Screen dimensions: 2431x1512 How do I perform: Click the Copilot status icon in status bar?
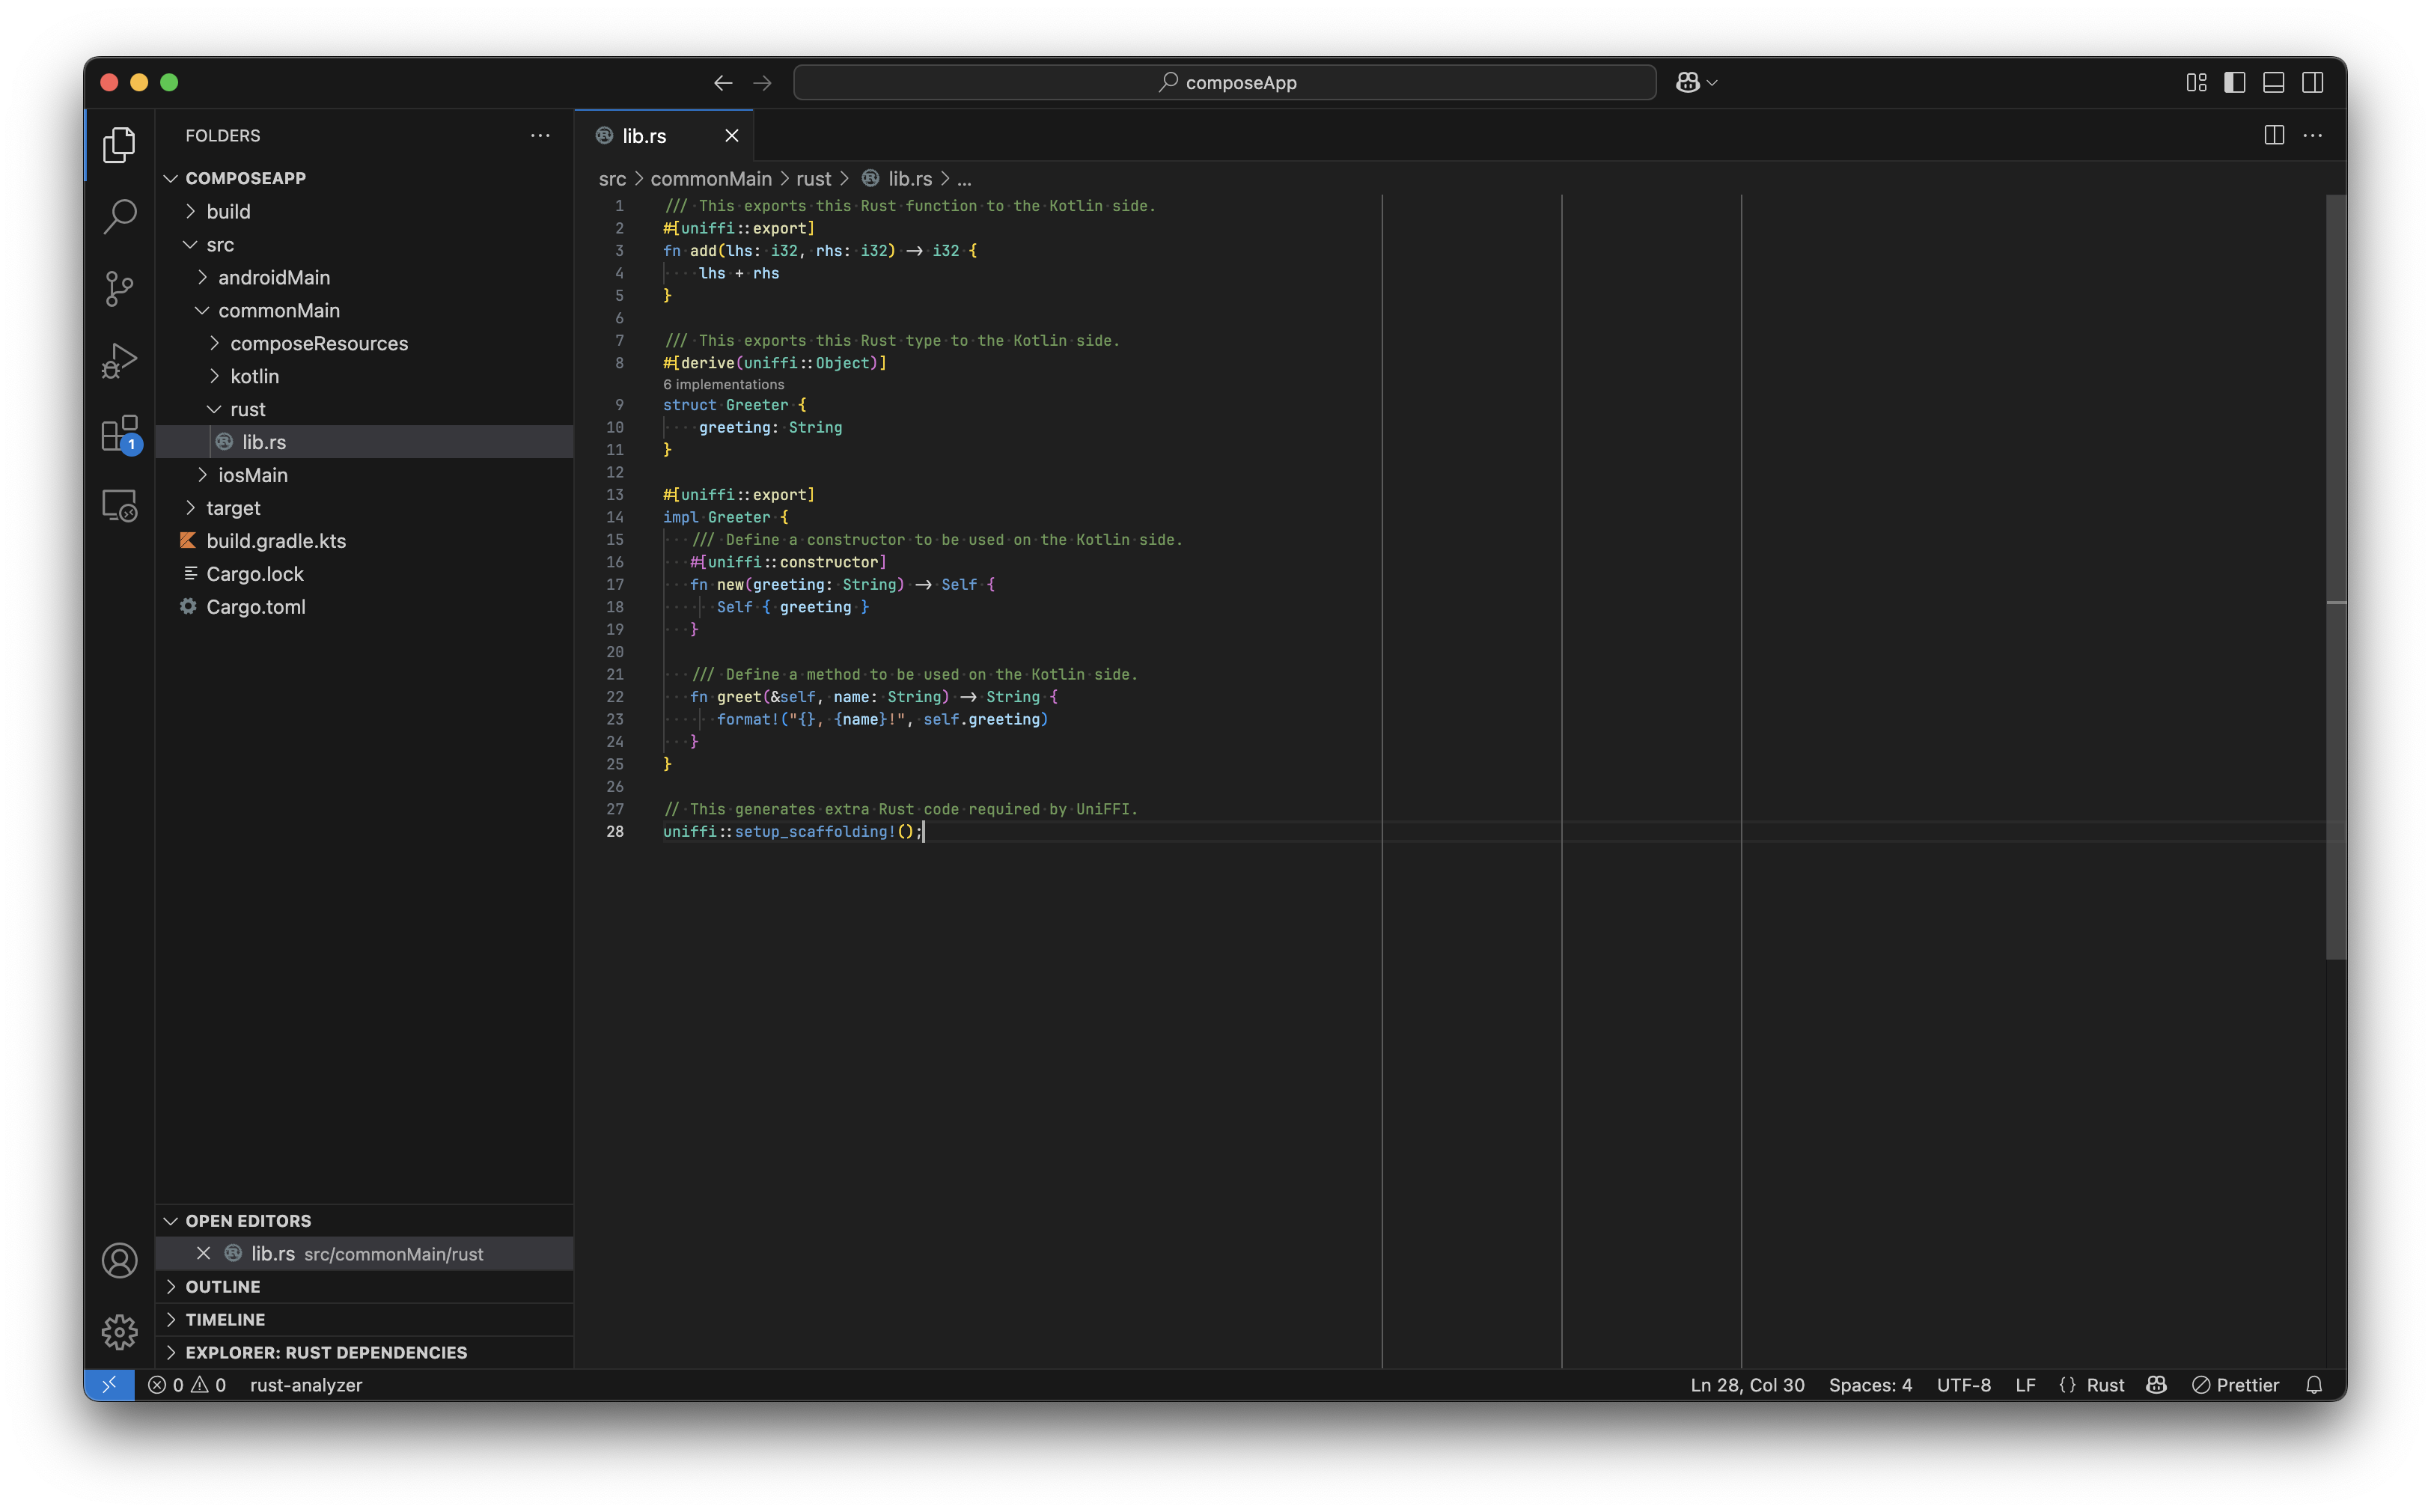tap(2156, 1384)
